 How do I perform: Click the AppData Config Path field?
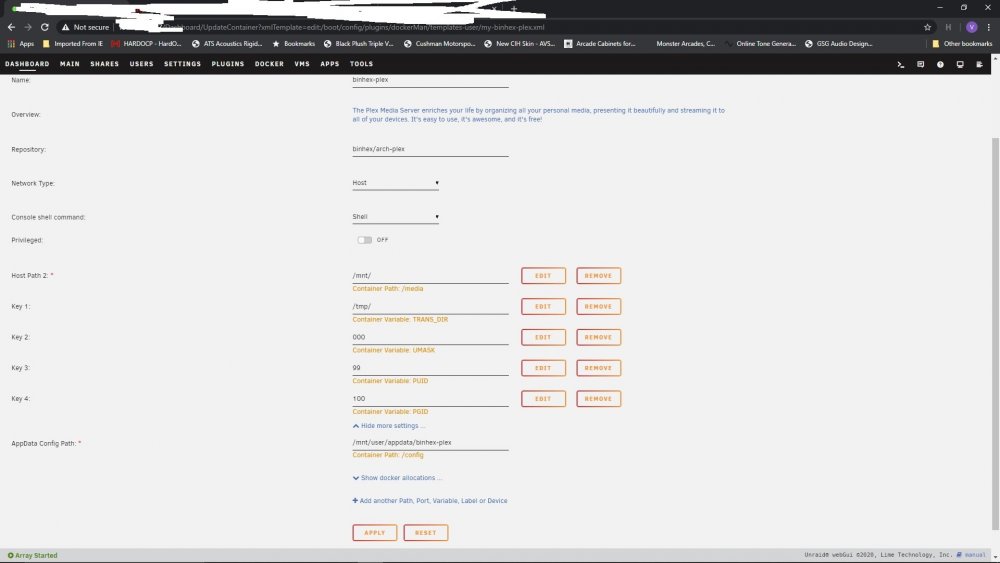click(x=430, y=443)
